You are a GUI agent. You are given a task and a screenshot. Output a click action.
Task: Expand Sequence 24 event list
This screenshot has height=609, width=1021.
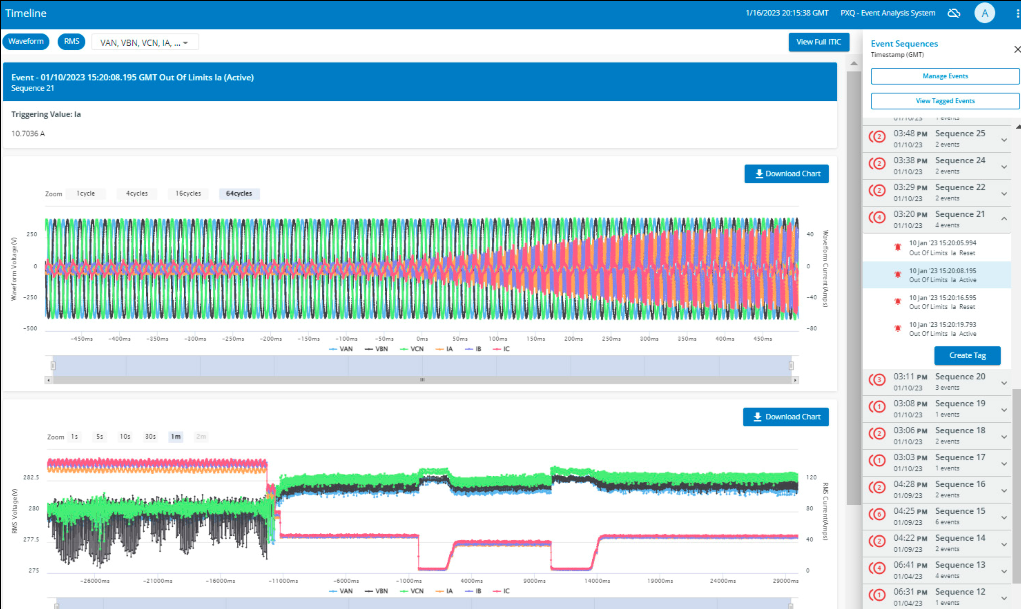coord(1003,166)
